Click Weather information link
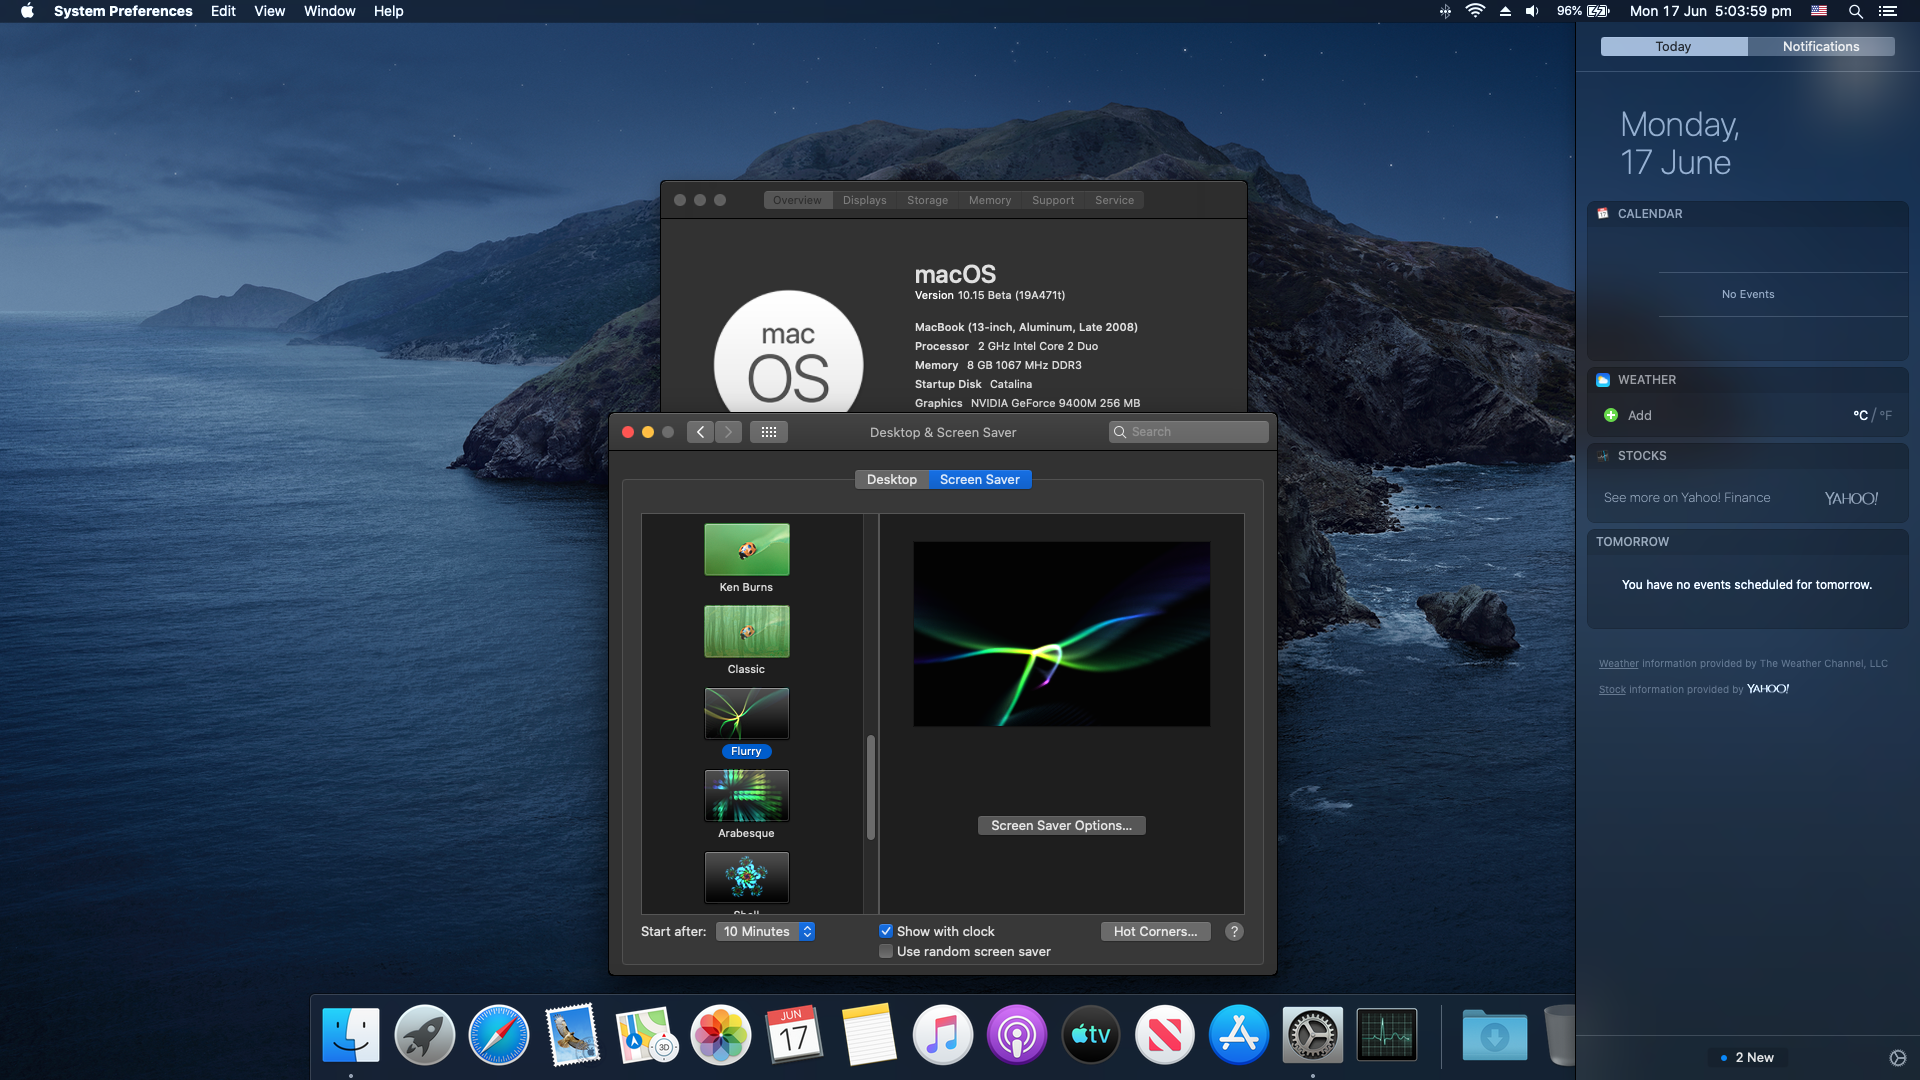Viewport: 1920px width, 1080px height. click(1618, 663)
